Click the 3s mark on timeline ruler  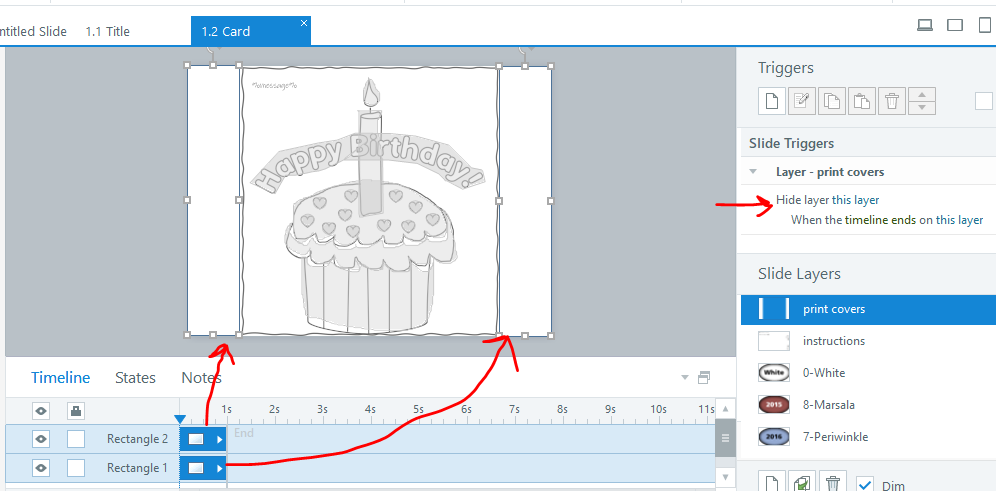tap(322, 410)
